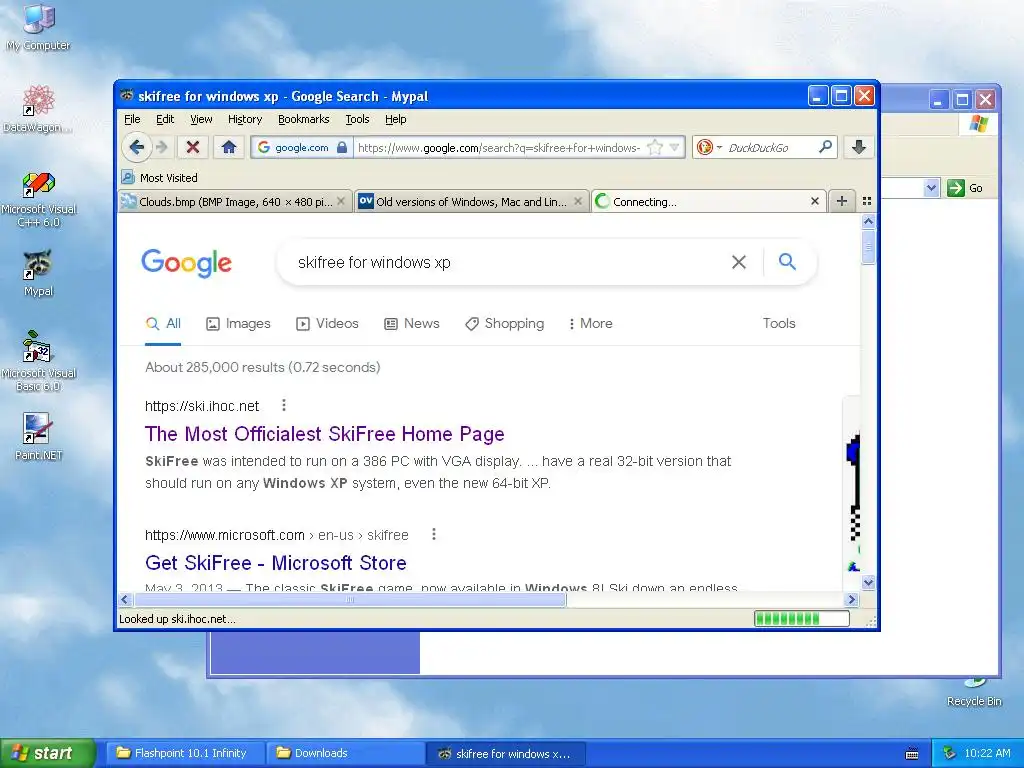The image size is (1024, 768).
Task: Close the Old versions of Windows tab
Action: coord(577,201)
